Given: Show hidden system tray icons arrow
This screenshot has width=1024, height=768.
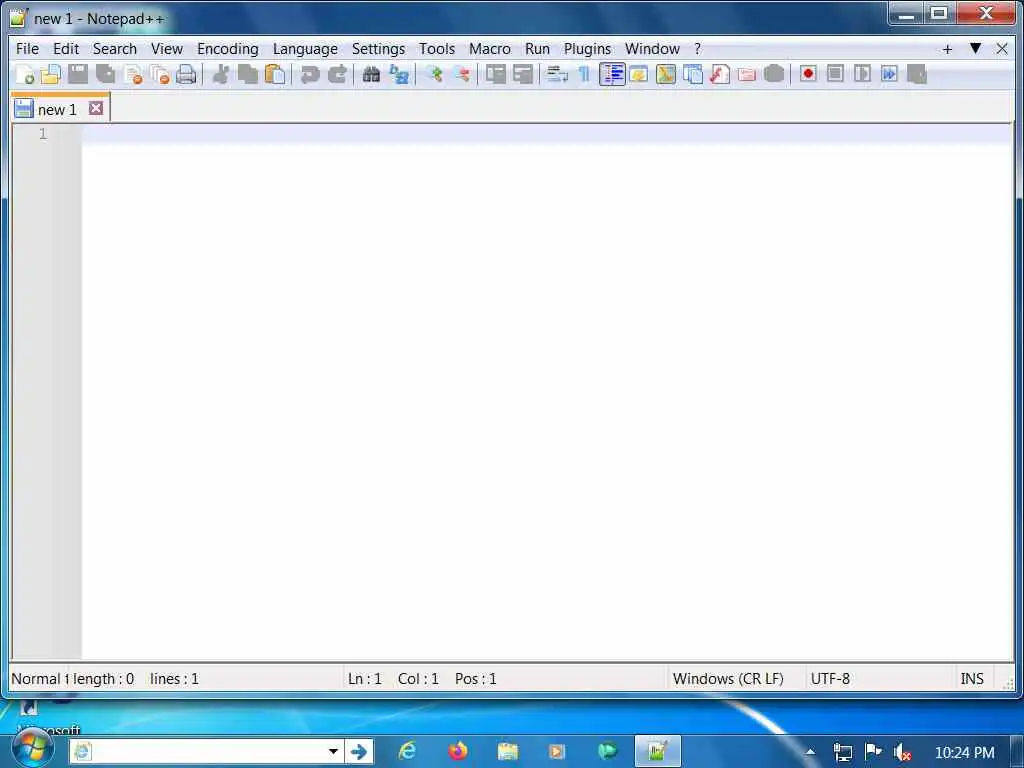Looking at the screenshot, I should click(810, 752).
